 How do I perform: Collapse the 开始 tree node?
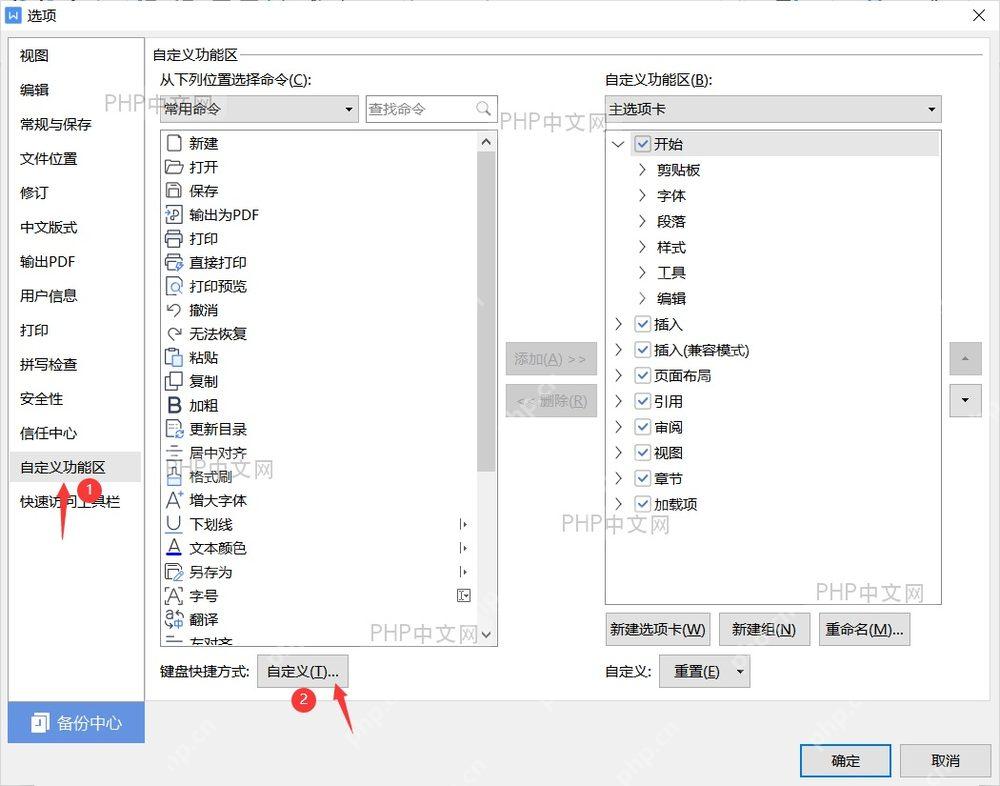(617, 144)
